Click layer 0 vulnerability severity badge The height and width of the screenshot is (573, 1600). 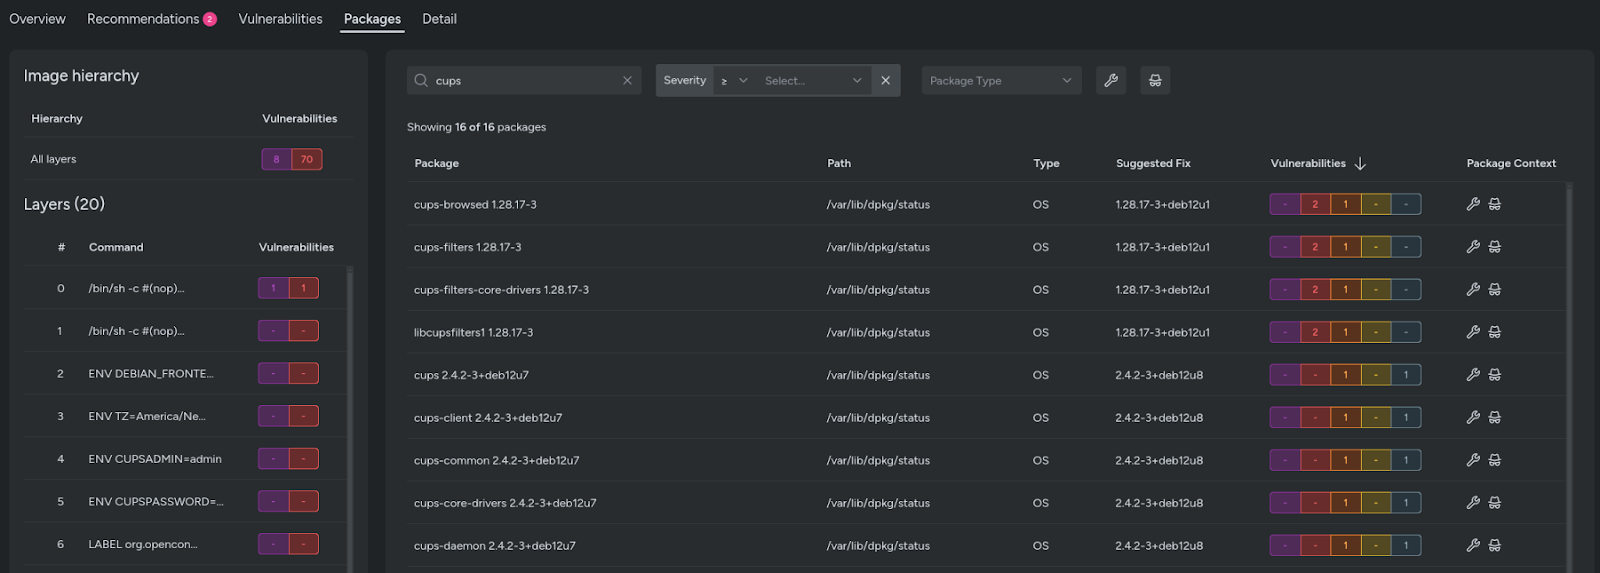pyautogui.click(x=288, y=288)
